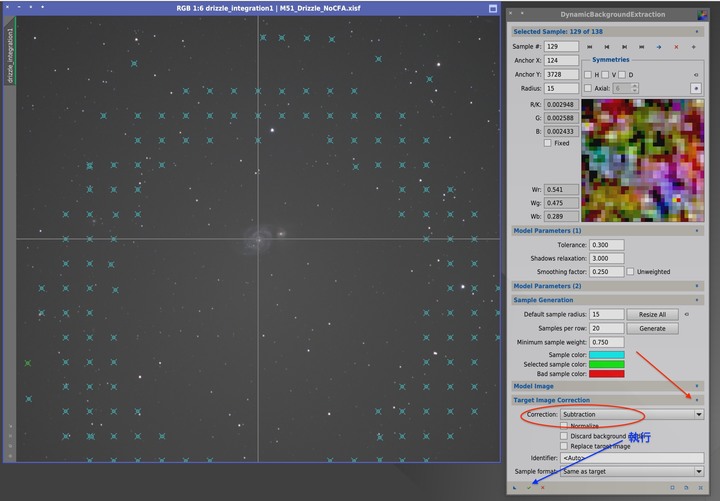720x501 pixels.
Task: Select the drizzle_integration1 view tab
Action: pyautogui.click(x=10, y=56)
